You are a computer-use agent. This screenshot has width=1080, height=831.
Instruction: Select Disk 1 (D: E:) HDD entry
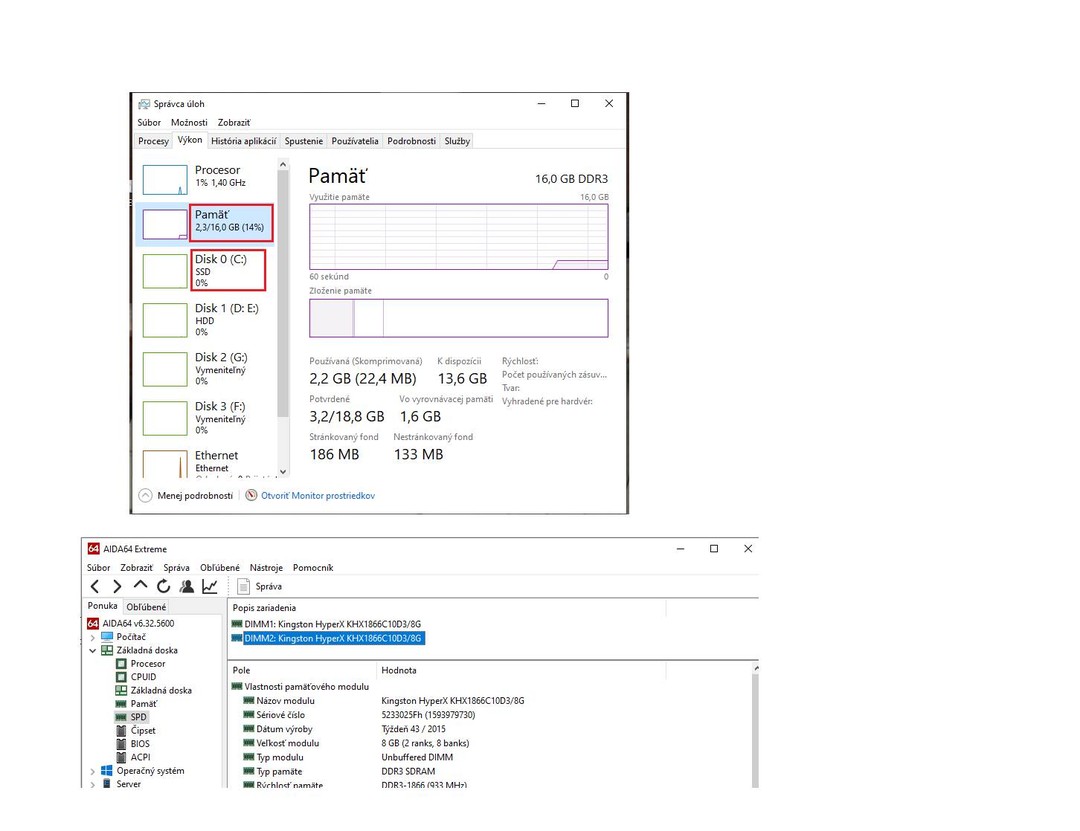207,320
